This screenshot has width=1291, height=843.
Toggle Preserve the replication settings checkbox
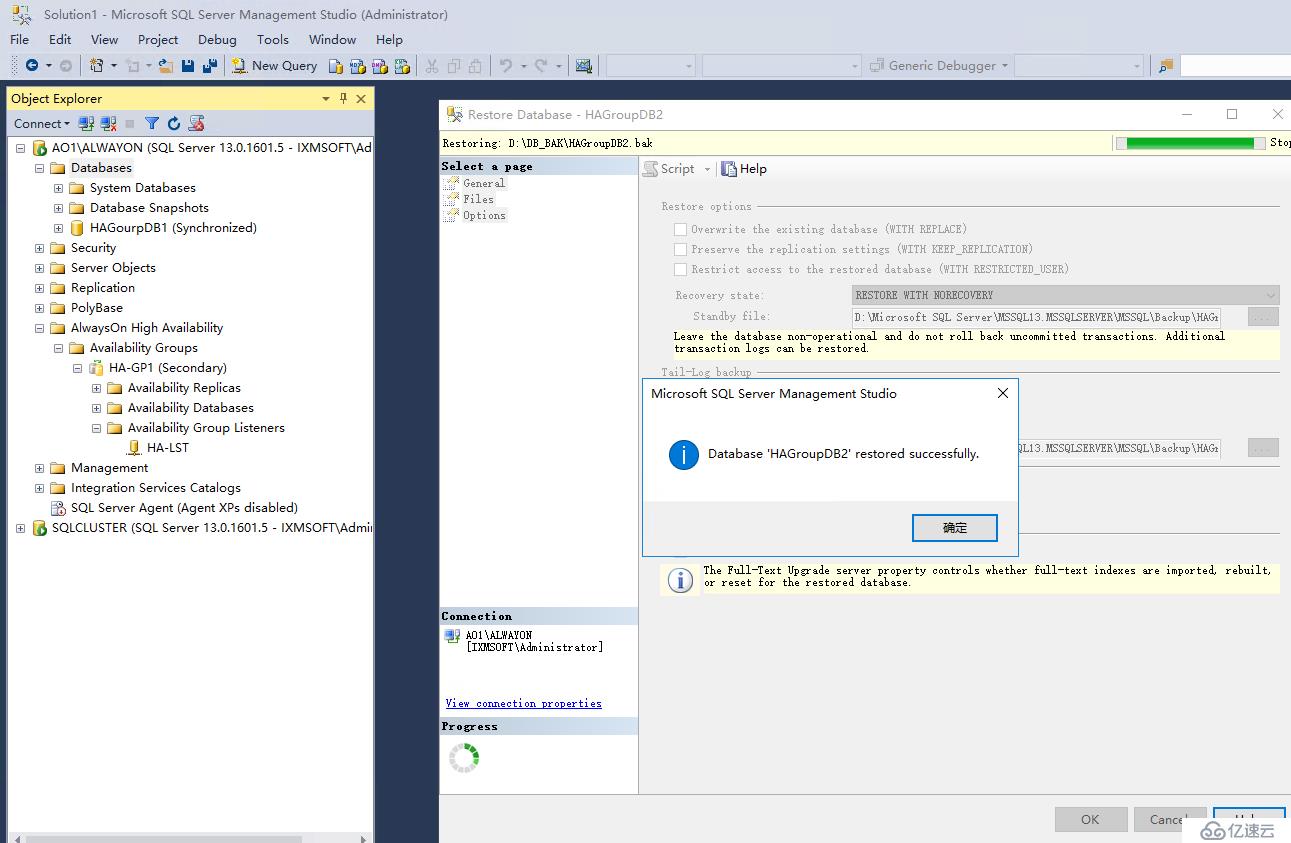pyautogui.click(x=680, y=249)
